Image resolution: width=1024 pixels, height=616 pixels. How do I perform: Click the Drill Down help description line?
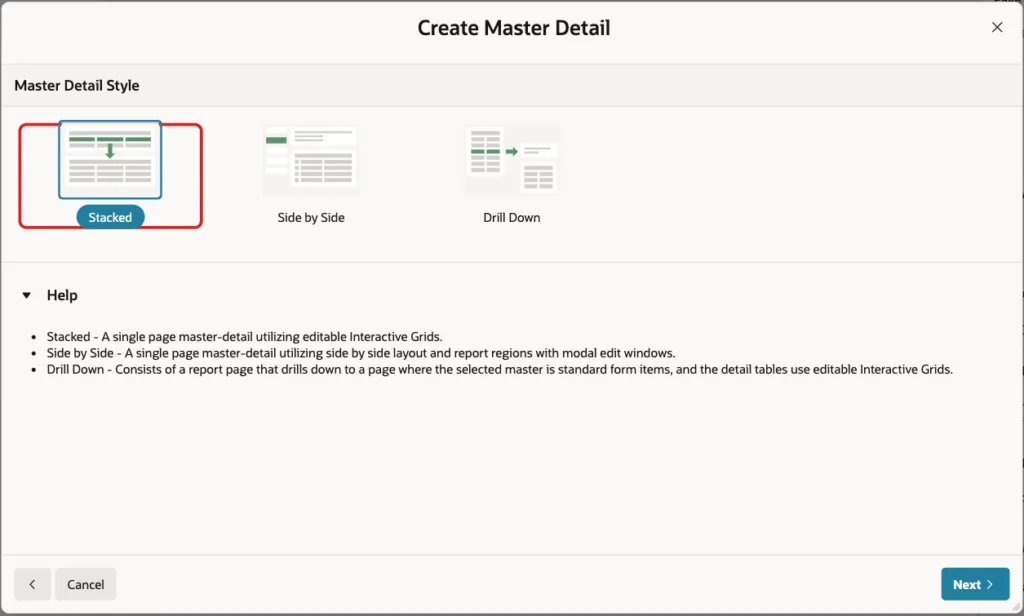(x=500, y=369)
